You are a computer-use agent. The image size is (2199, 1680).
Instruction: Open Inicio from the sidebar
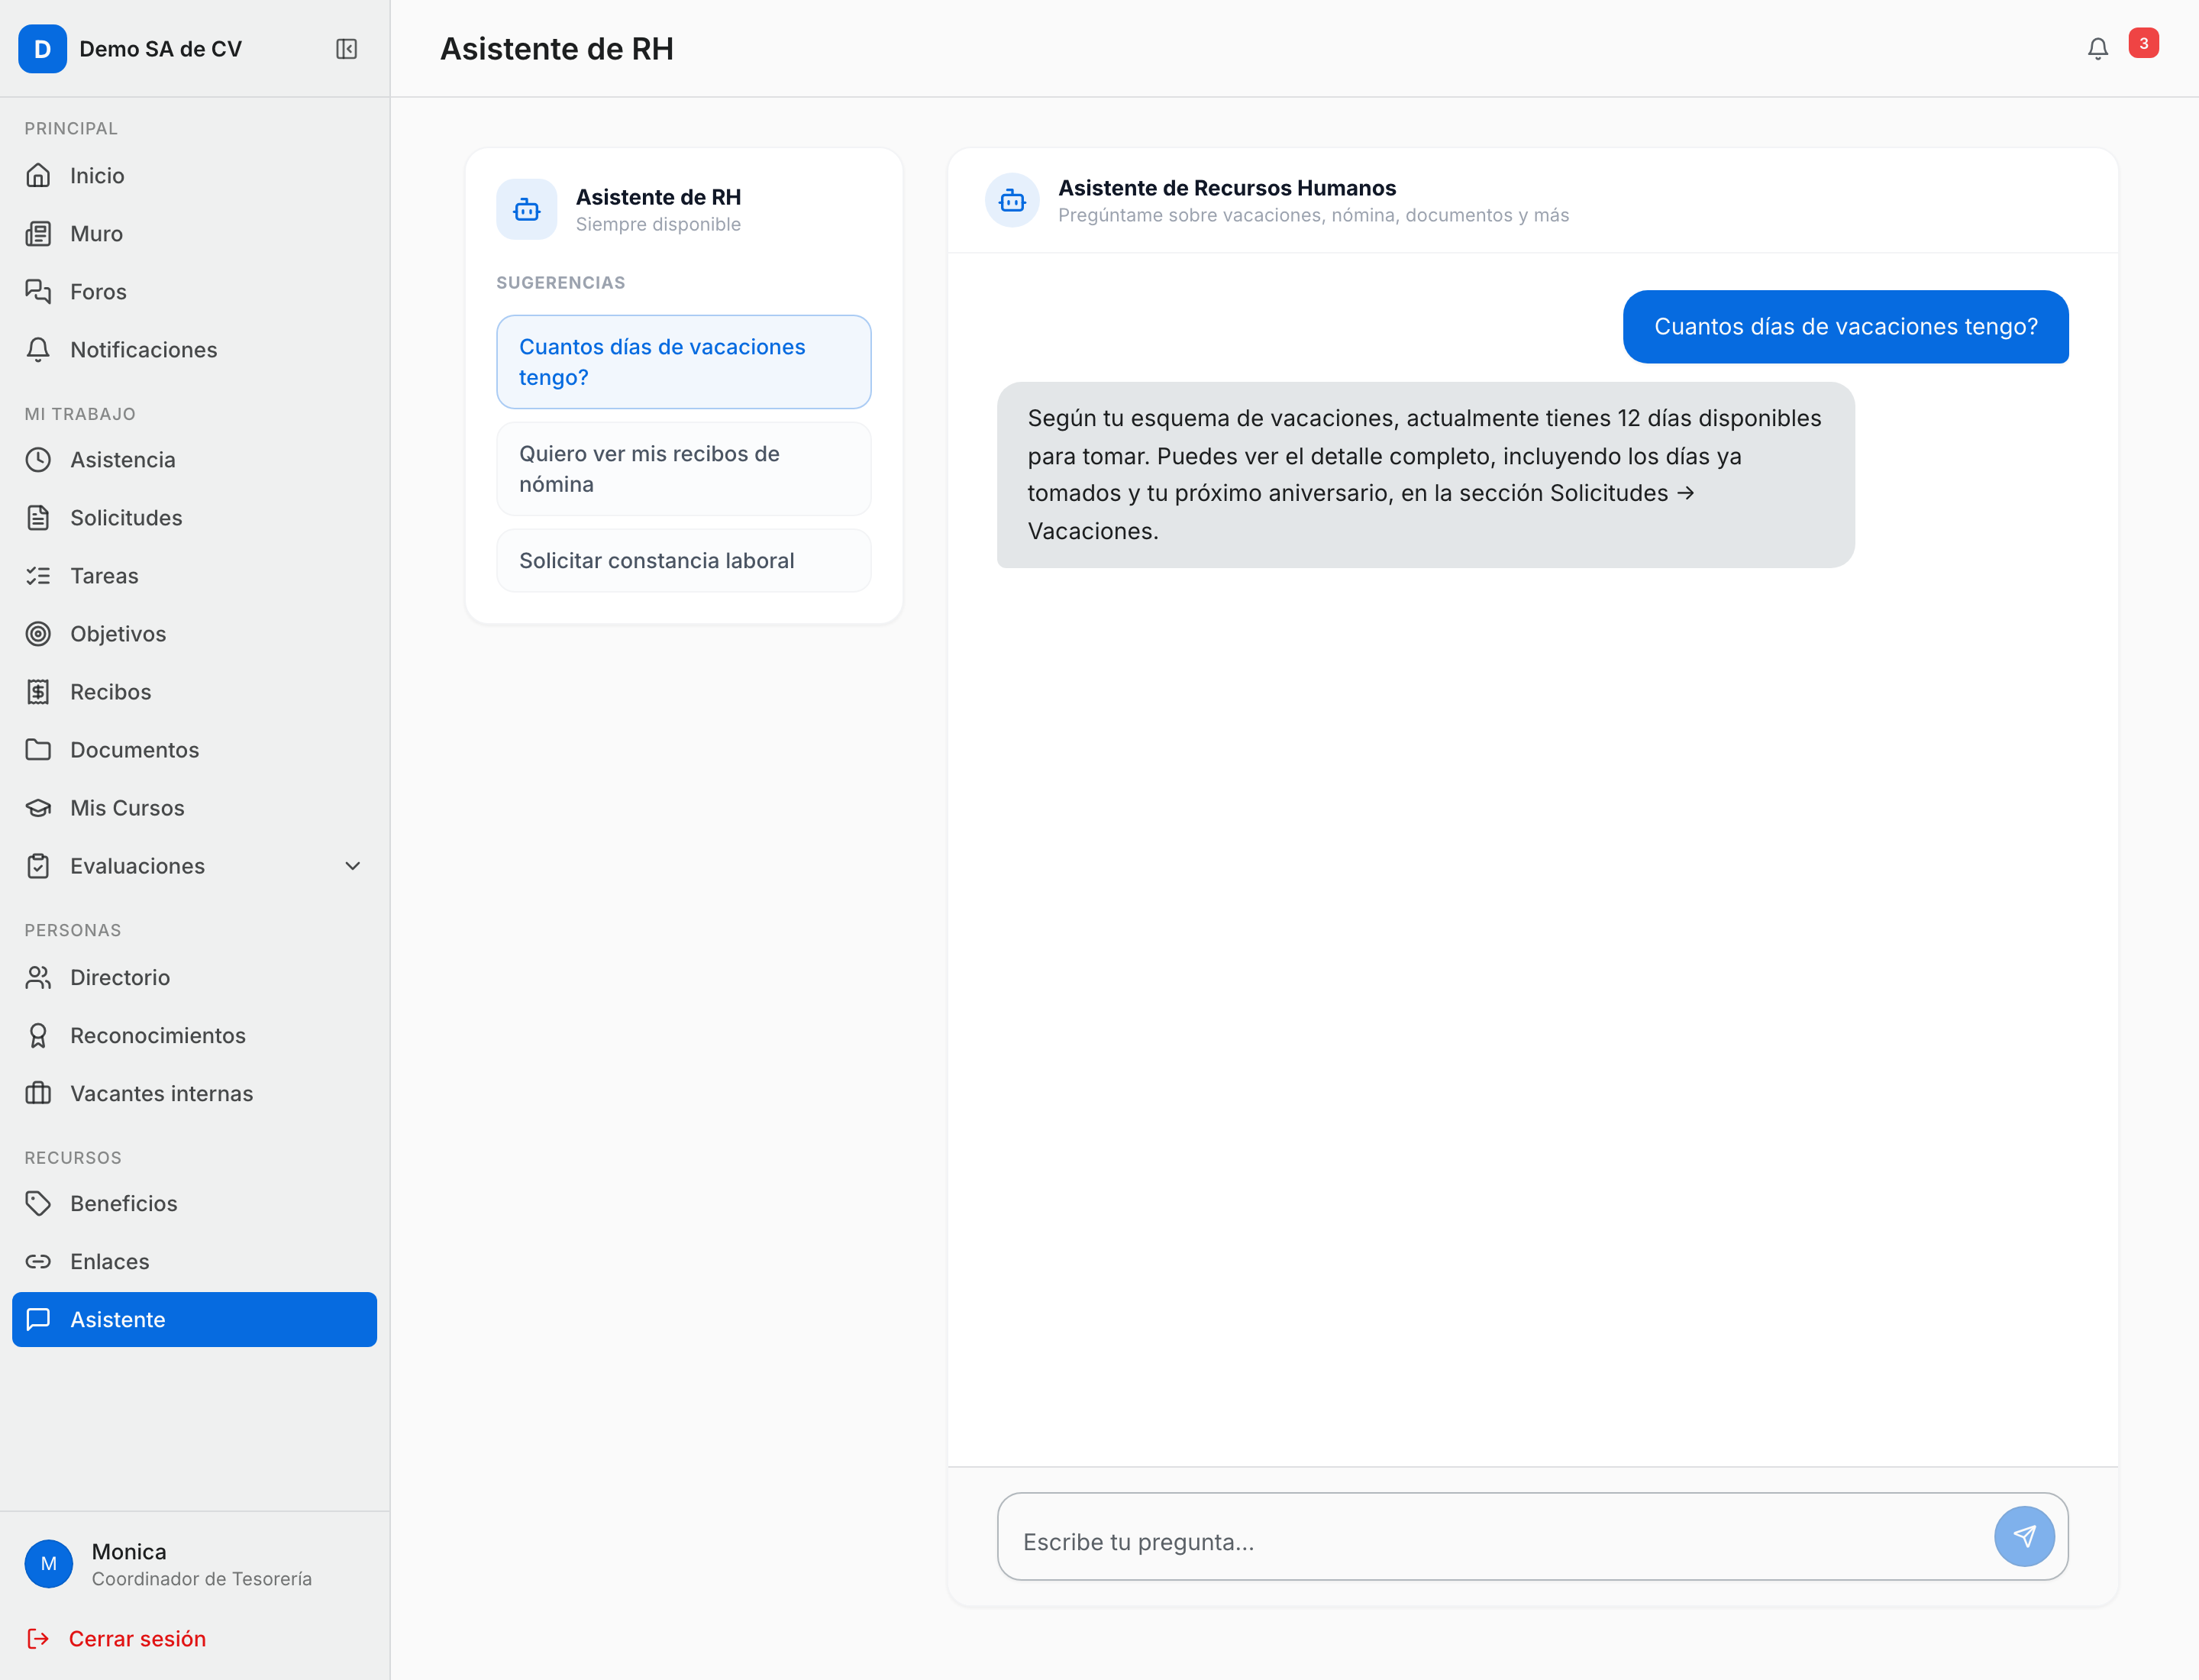[194, 175]
